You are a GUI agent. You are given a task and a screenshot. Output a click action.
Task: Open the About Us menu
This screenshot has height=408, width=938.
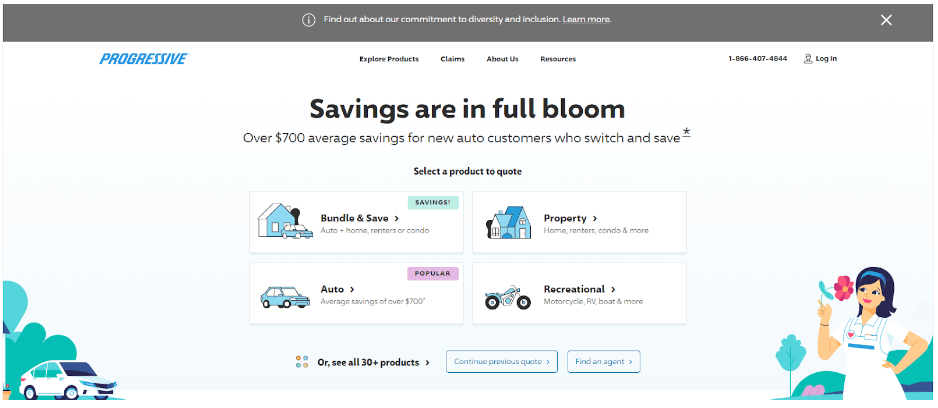point(502,59)
